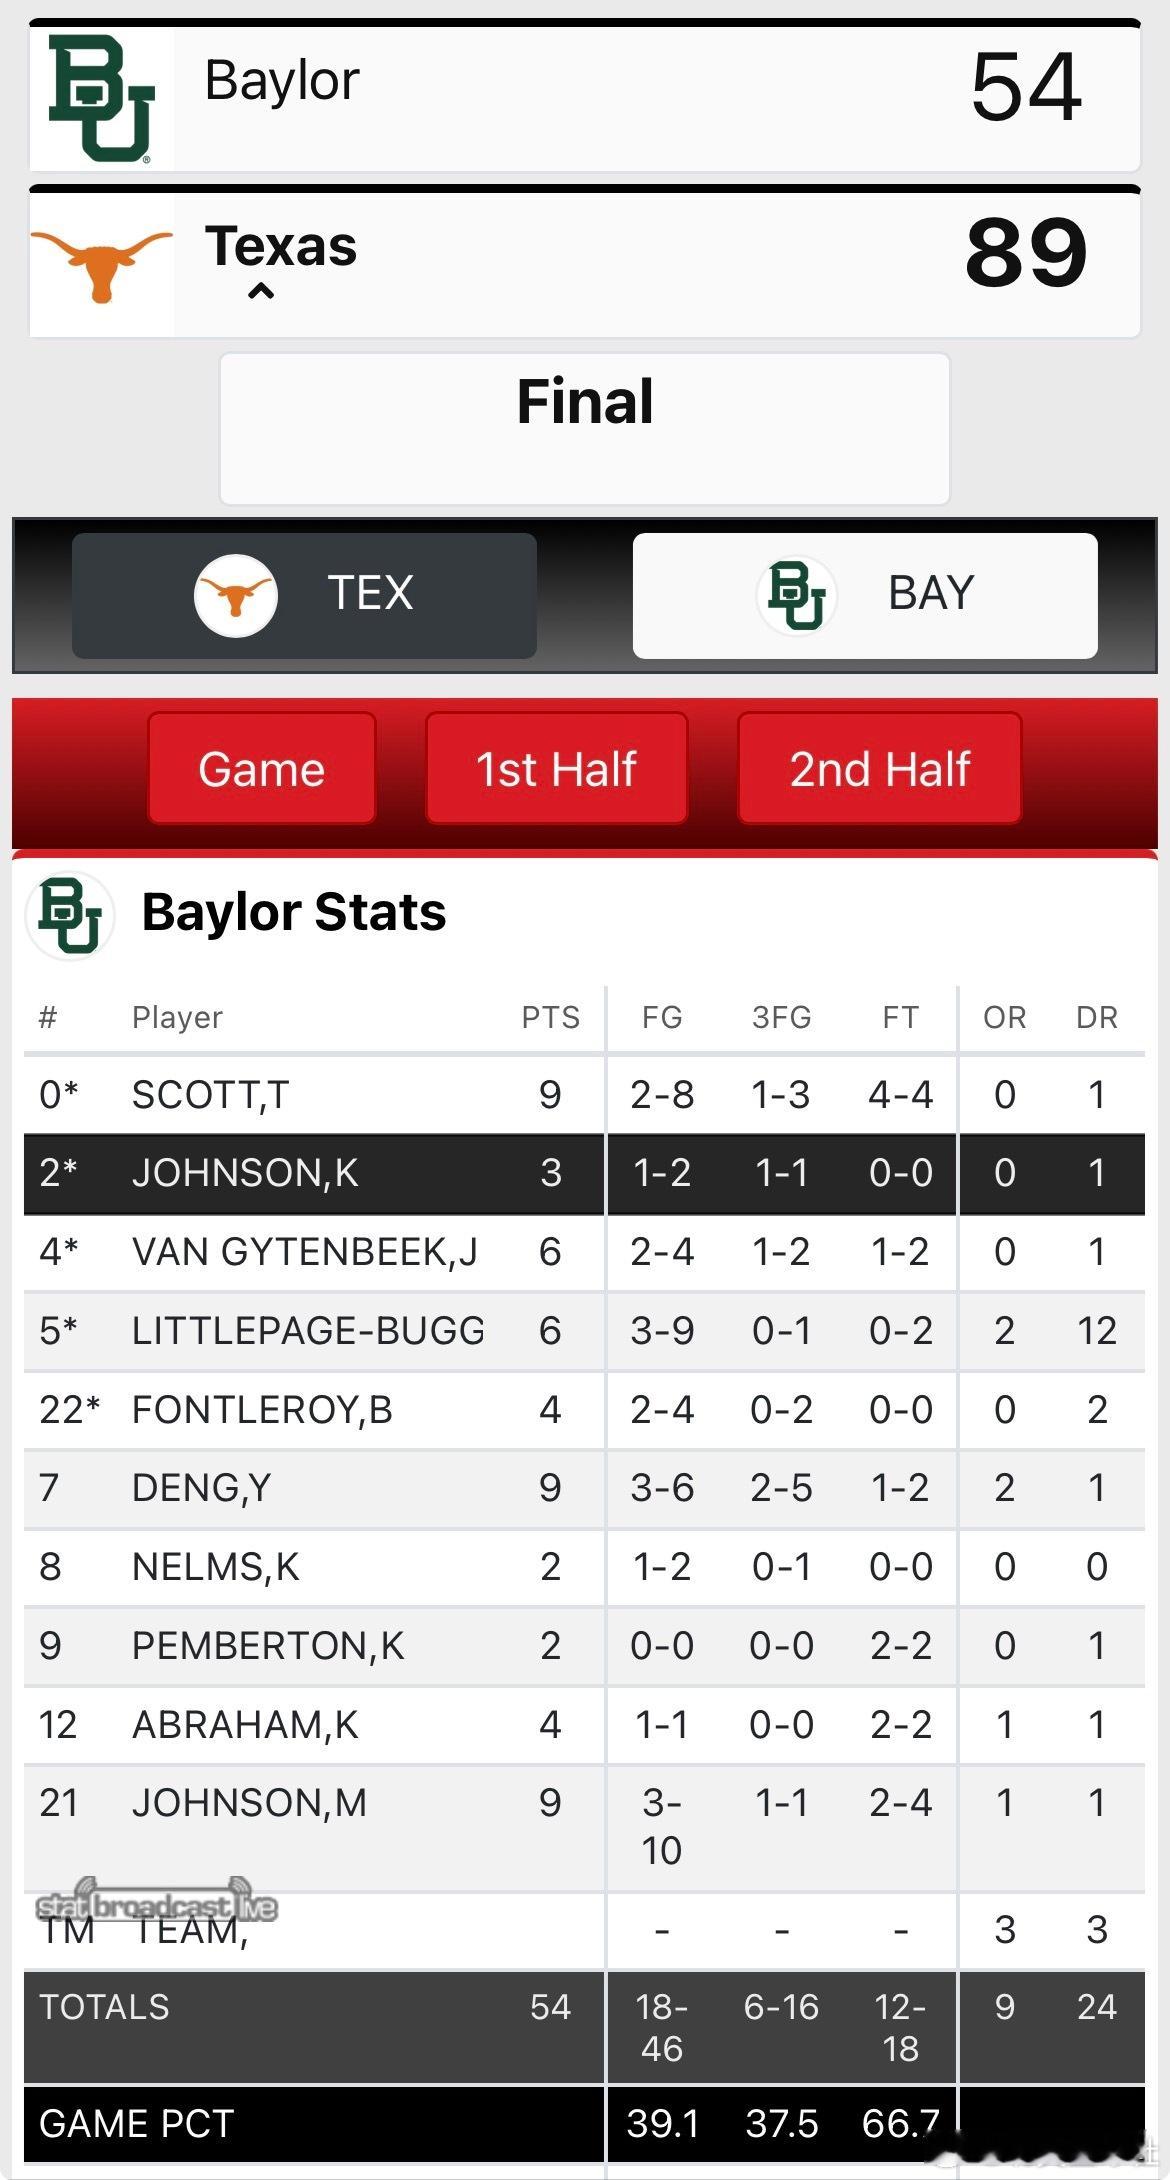
Task: Sort the table by PTS column header
Action: click(550, 1018)
